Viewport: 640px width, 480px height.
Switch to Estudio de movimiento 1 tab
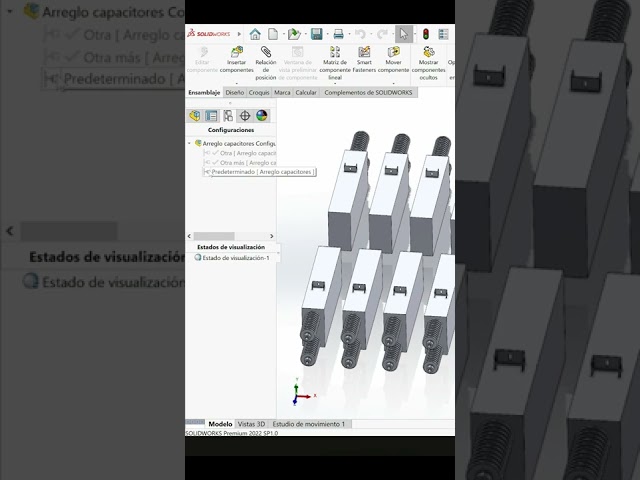pyautogui.click(x=309, y=424)
